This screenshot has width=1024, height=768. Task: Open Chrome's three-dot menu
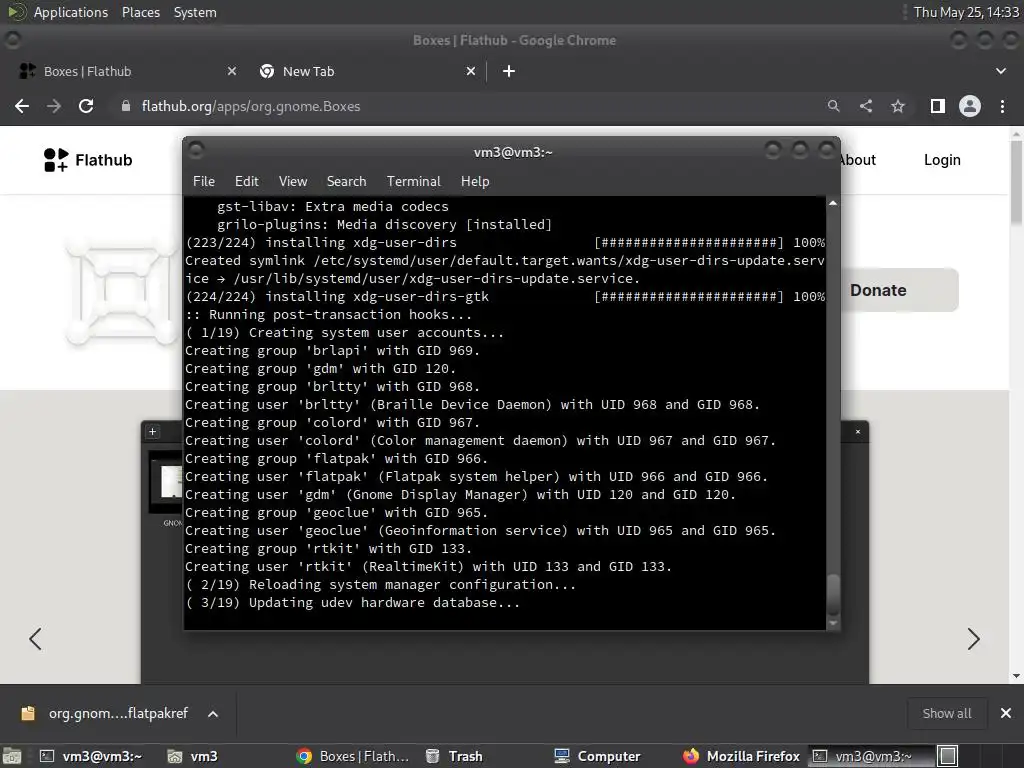click(1002, 106)
